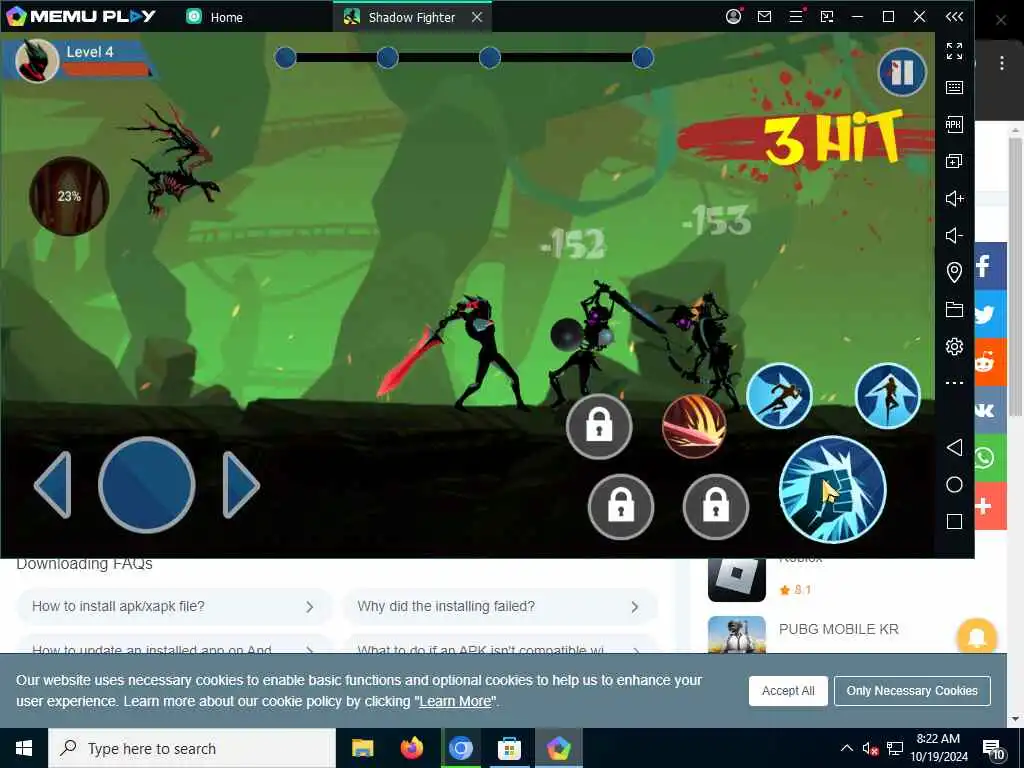Pause the Shadow Fighter game
1024x768 pixels.
coord(902,72)
